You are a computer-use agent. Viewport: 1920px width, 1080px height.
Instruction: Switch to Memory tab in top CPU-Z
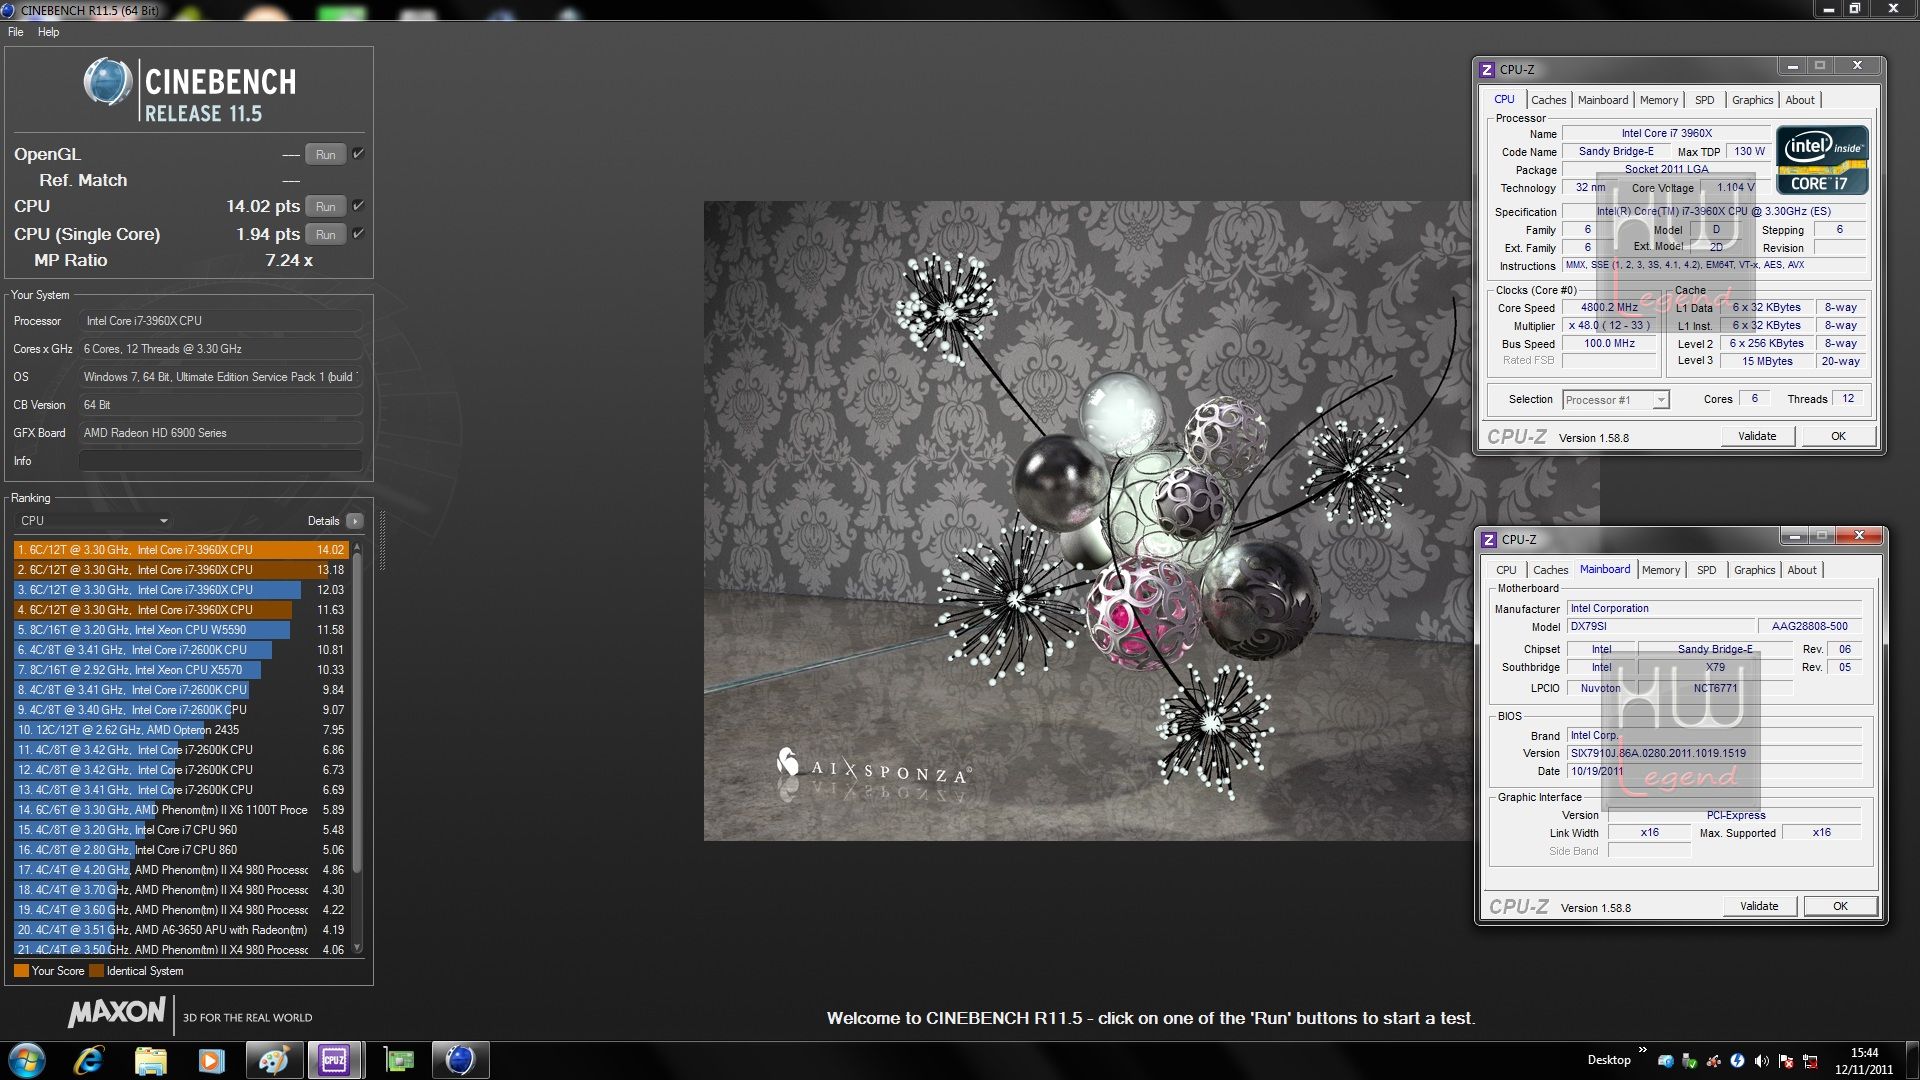[1659, 100]
